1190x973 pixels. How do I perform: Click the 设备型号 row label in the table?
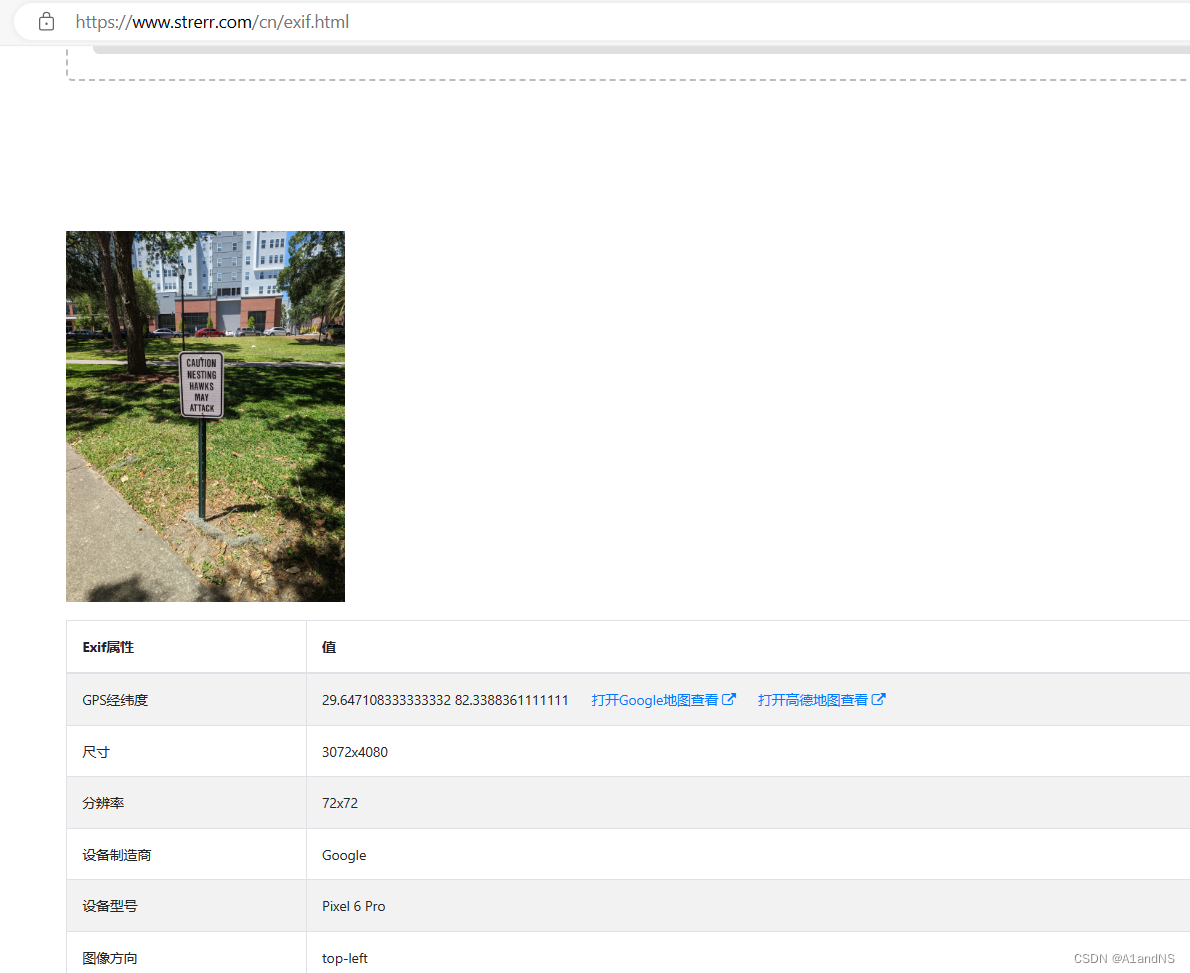[110, 906]
